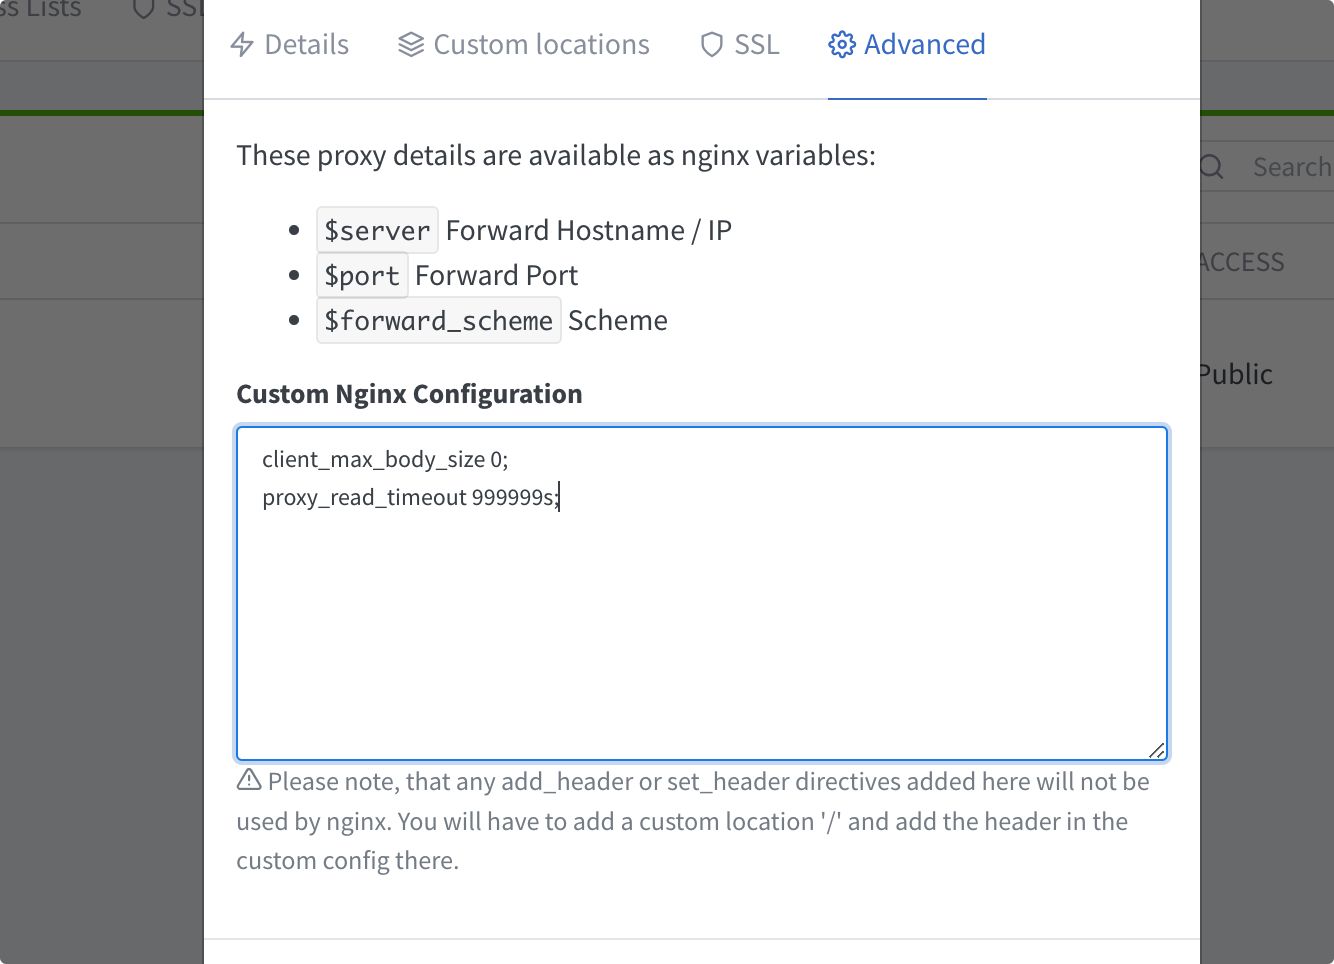Click the textarea resize handle
The image size is (1334, 964).
point(1157,750)
